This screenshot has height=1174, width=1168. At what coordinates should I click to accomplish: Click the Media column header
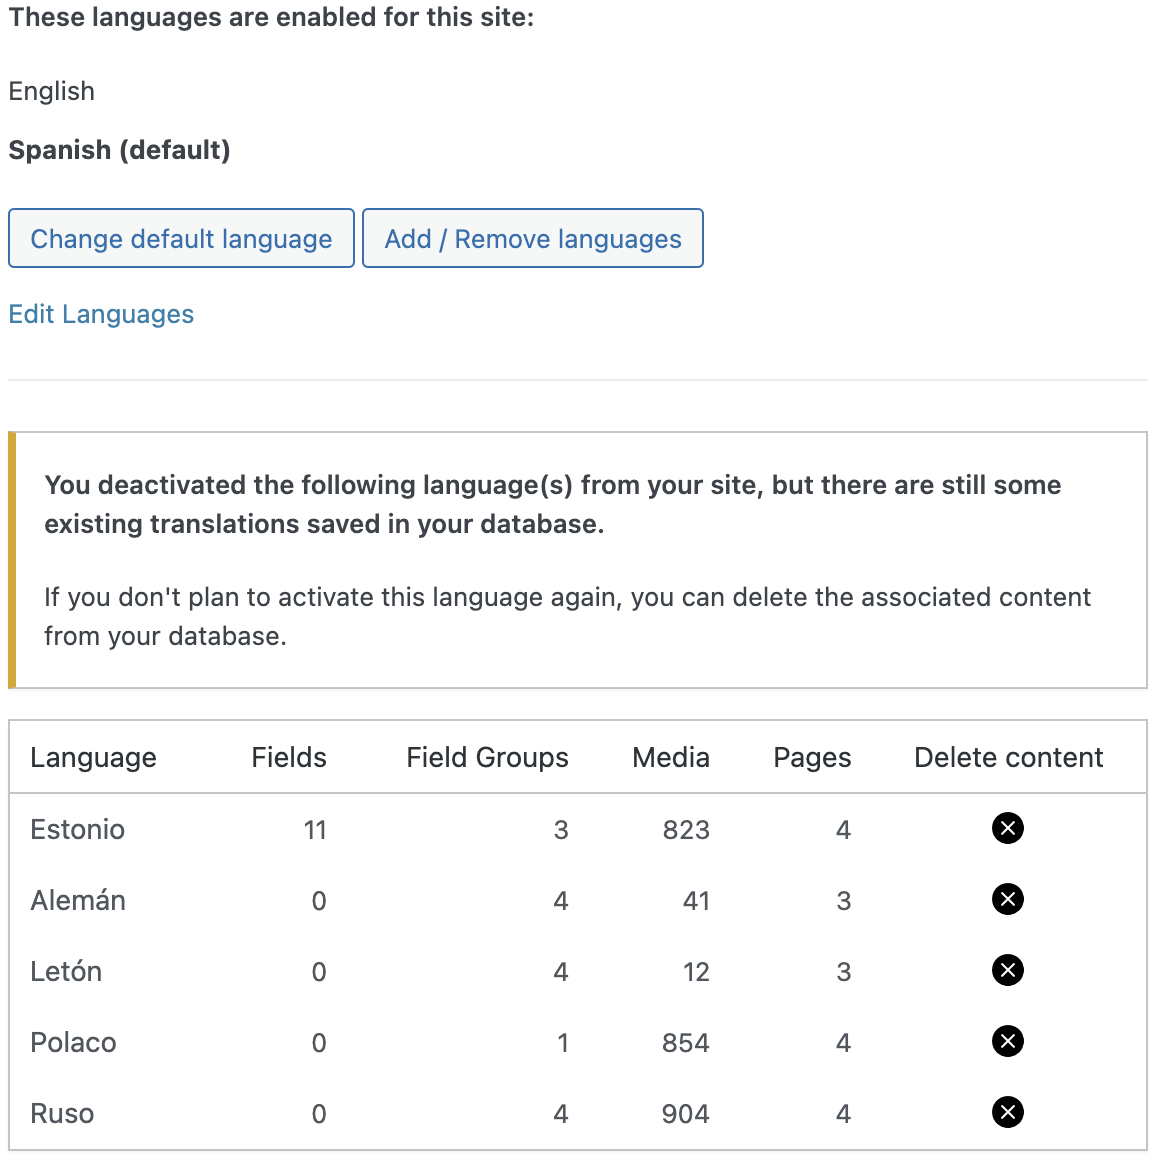click(x=671, y=758)
